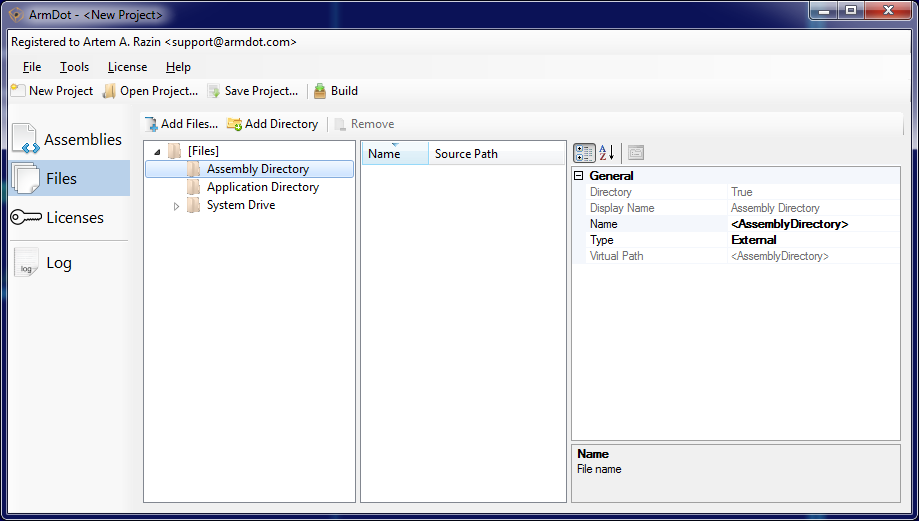Click the Directory value True
This screenshot has width=919, height=521.
click(741, 192)
